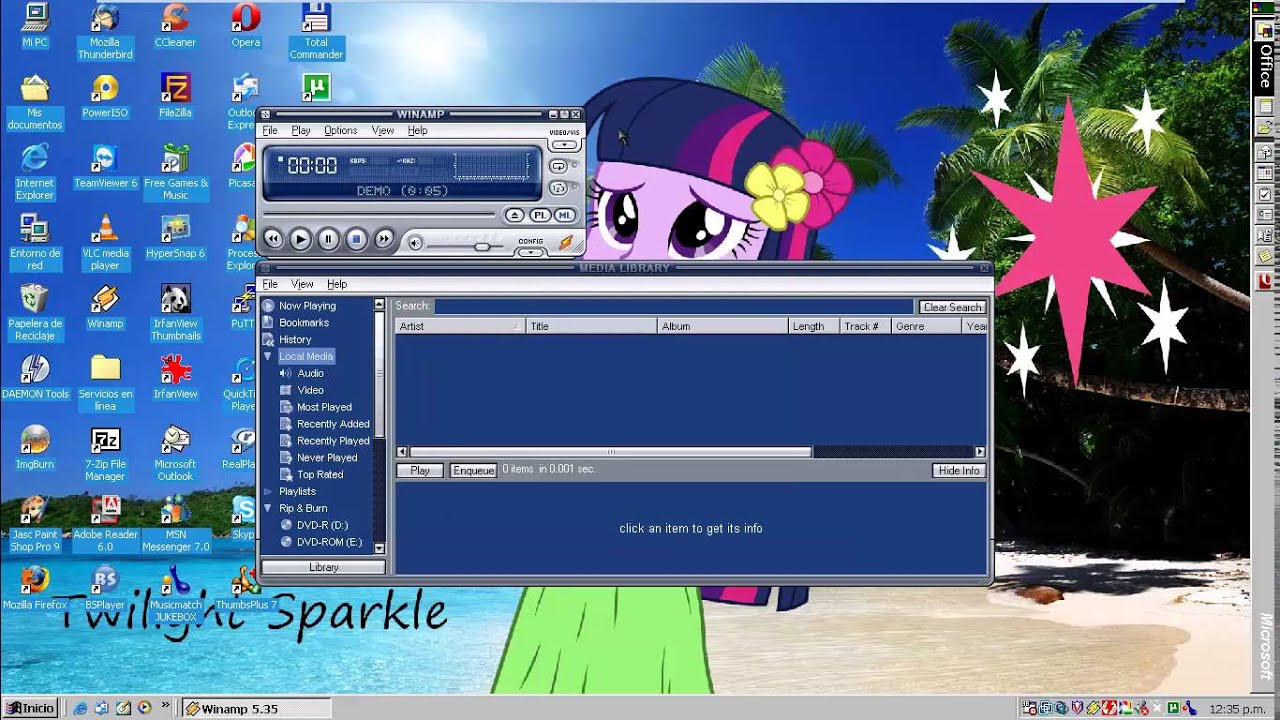Click the Eject open-file button in Winamp

pyautogui.click(x=514, y=215)
